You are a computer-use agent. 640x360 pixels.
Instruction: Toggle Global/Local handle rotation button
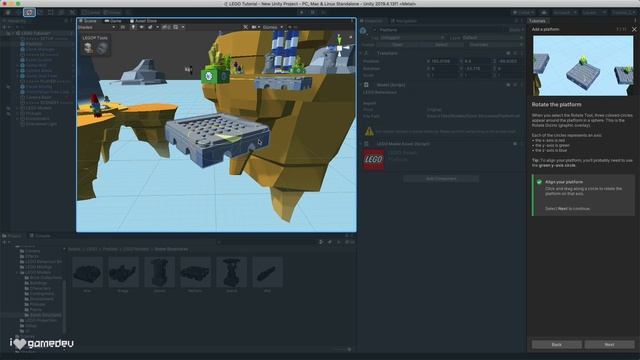tap(112, 12)
